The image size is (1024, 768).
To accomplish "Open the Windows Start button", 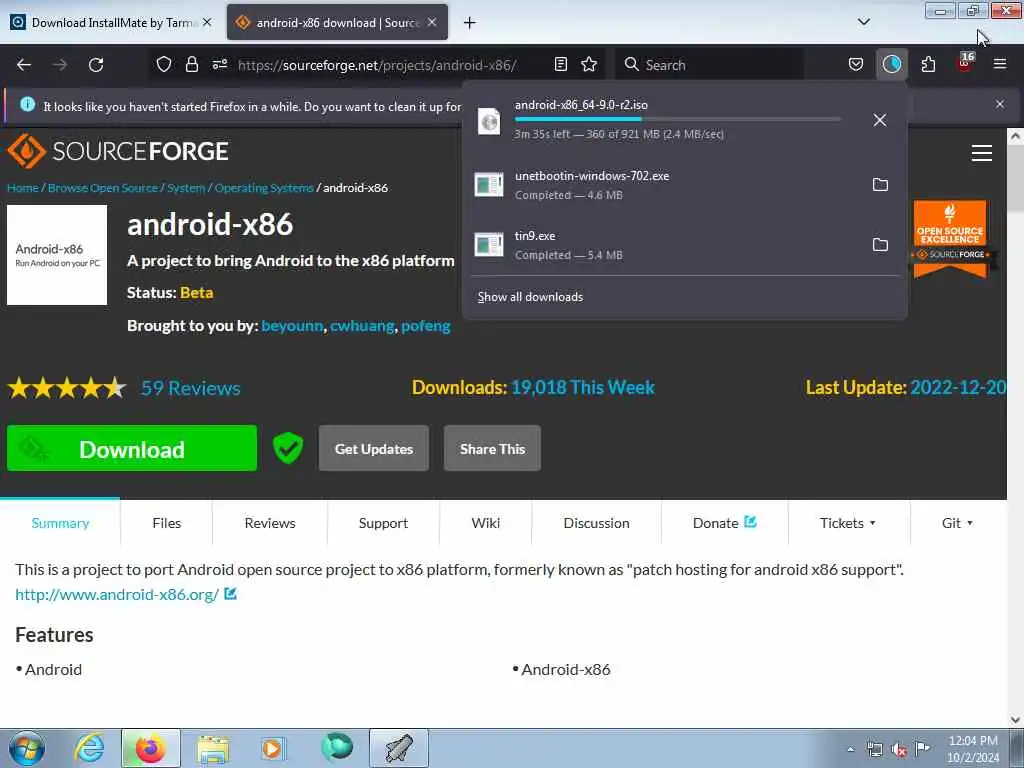I will pos(27,748).
